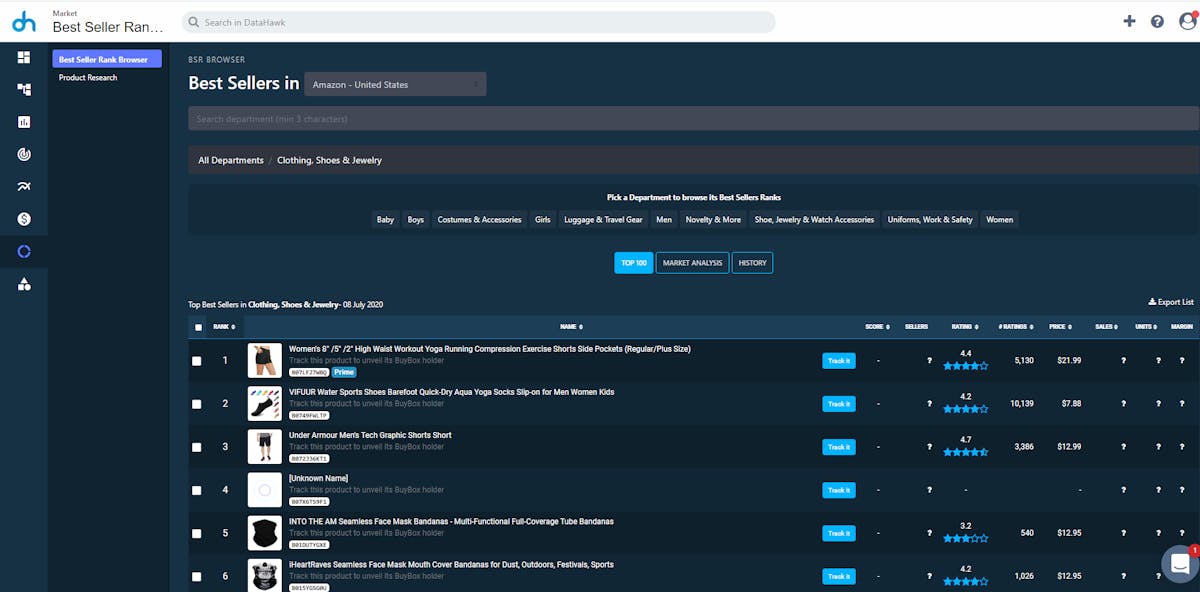Viewport: 1200px width, 592px height.
Task: Sort by the NAME column header
Action: tap(571, 327)
